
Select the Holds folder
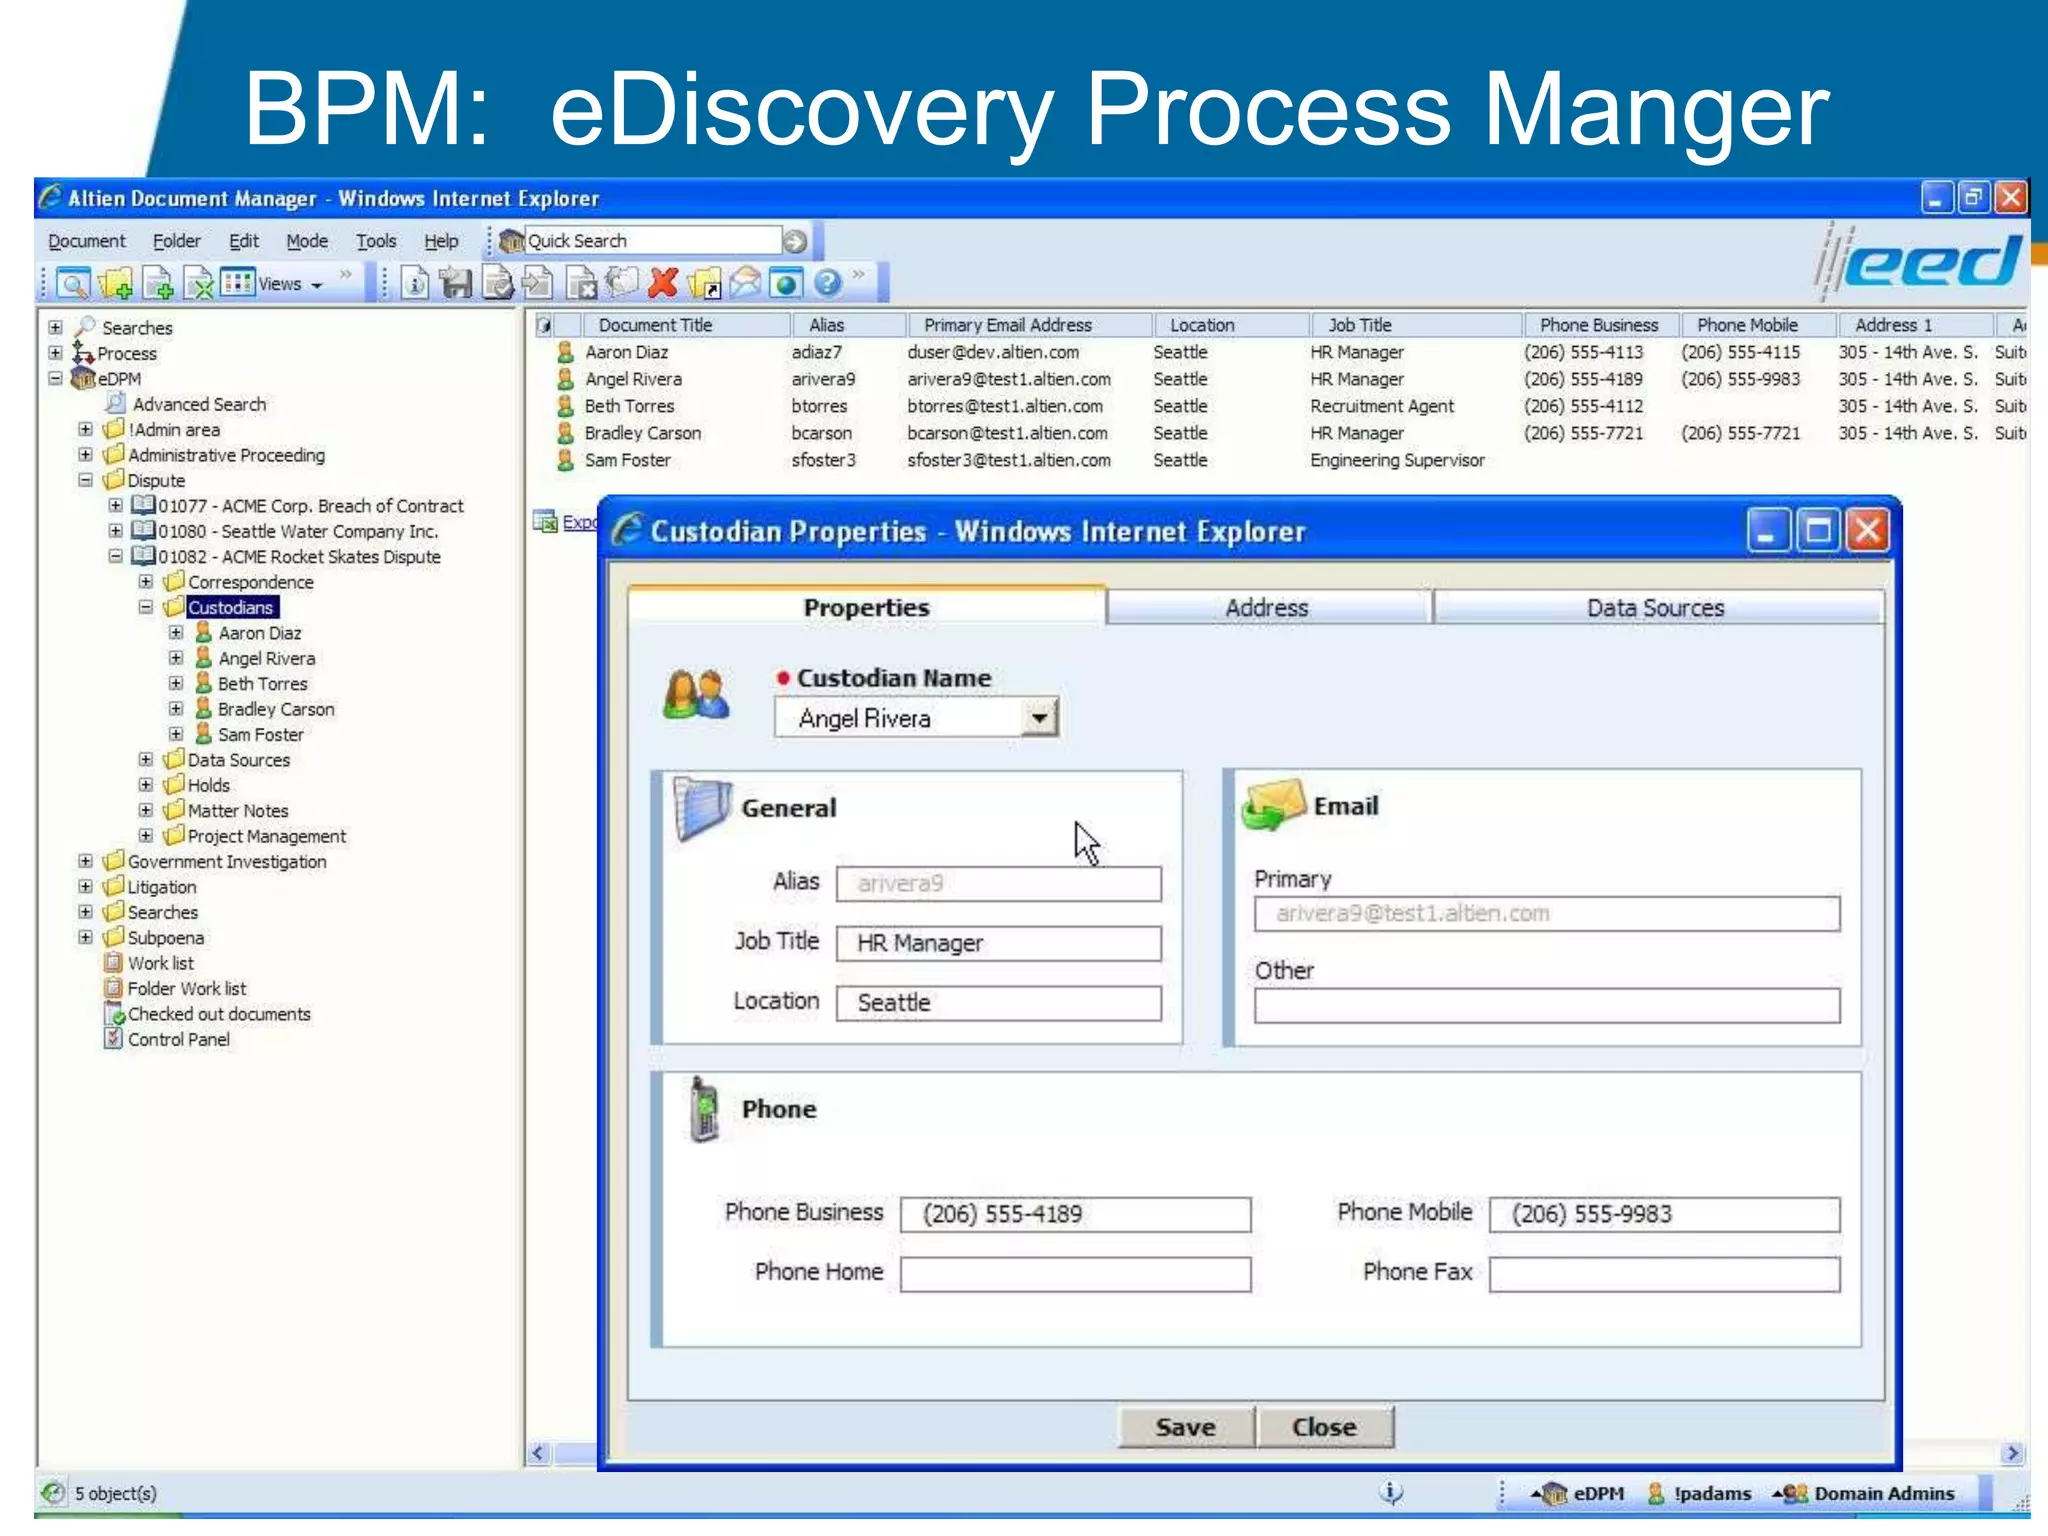[209, 785]
